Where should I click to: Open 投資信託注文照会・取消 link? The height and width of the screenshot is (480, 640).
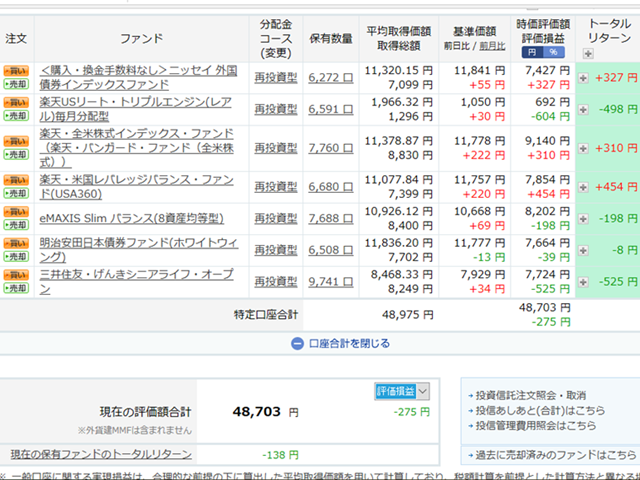pyautogui.click(x=531, y=395)
